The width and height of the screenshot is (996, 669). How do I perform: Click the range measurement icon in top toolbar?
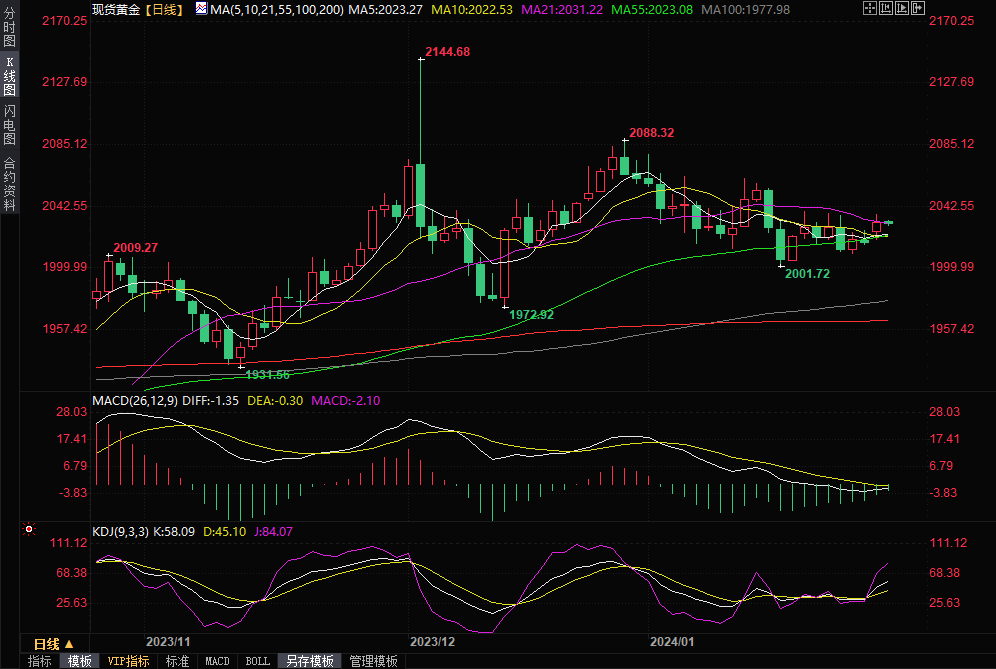[884, 9]
